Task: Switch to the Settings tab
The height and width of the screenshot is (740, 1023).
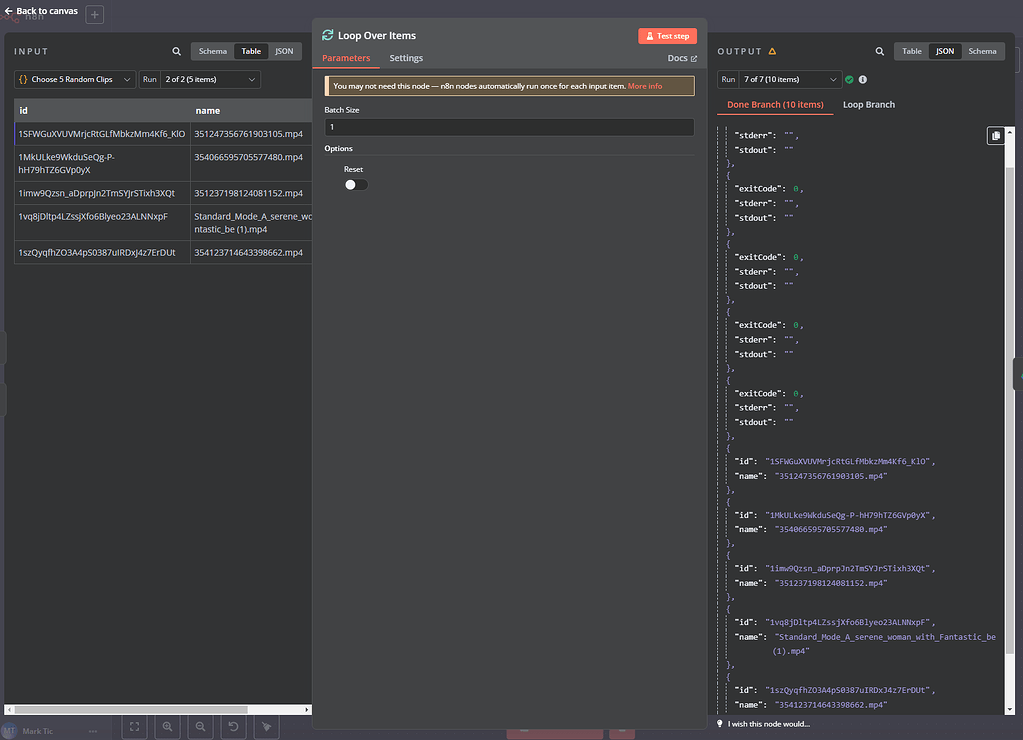Action: click(x=406, y=58)
